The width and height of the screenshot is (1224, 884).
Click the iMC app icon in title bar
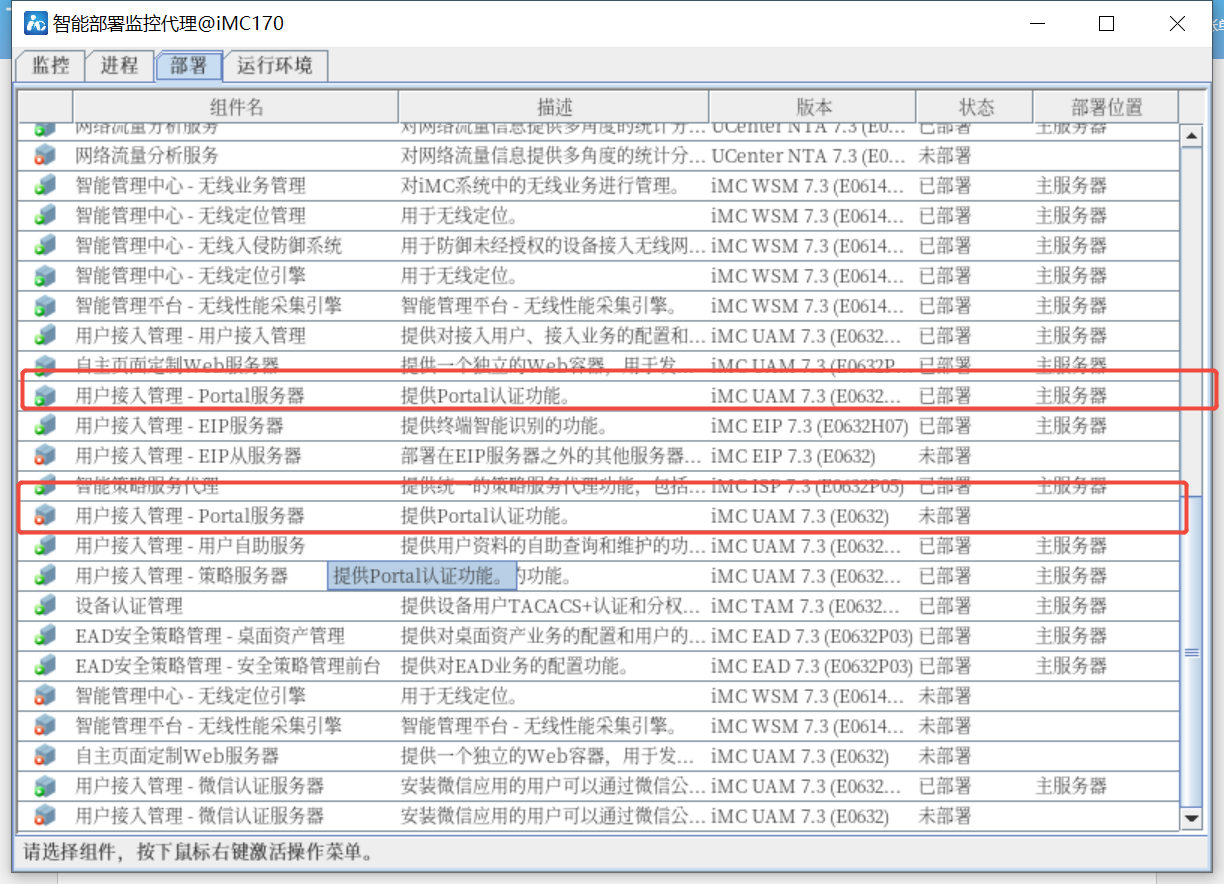(35, 23)
